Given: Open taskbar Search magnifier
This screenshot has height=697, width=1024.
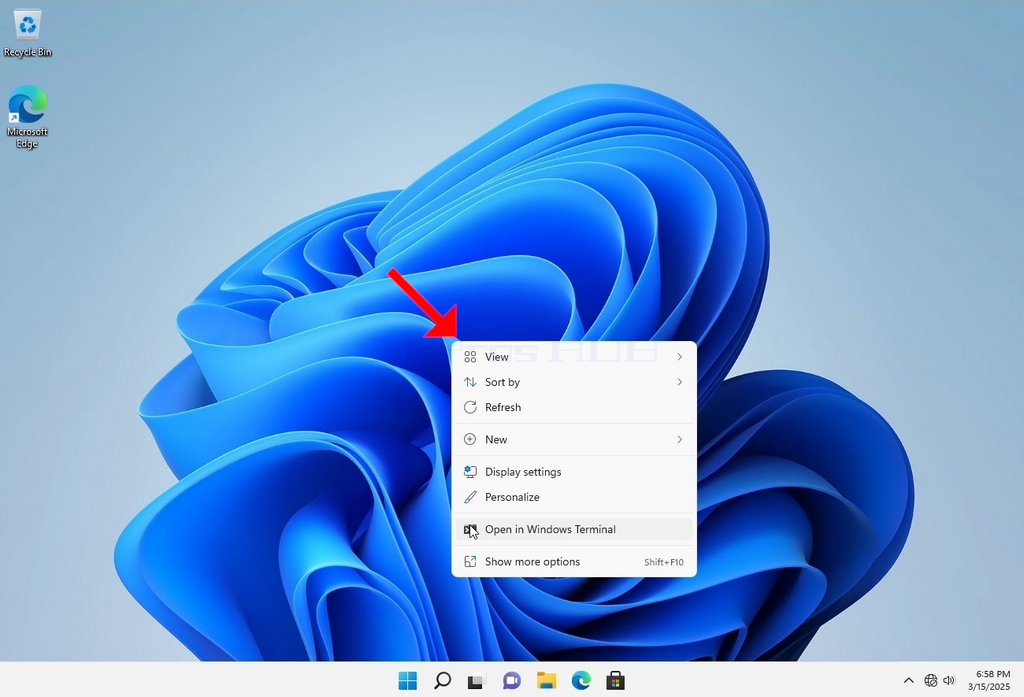Looking at the screenshot, I should (x=442, y=681).
